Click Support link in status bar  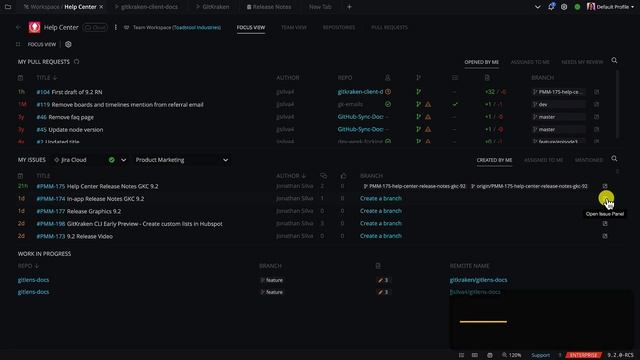[540, 356]
